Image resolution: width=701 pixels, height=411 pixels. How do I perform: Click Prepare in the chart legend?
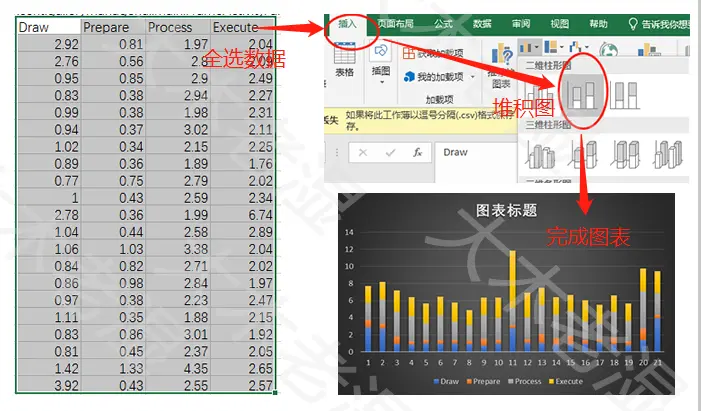click(483, 381)
